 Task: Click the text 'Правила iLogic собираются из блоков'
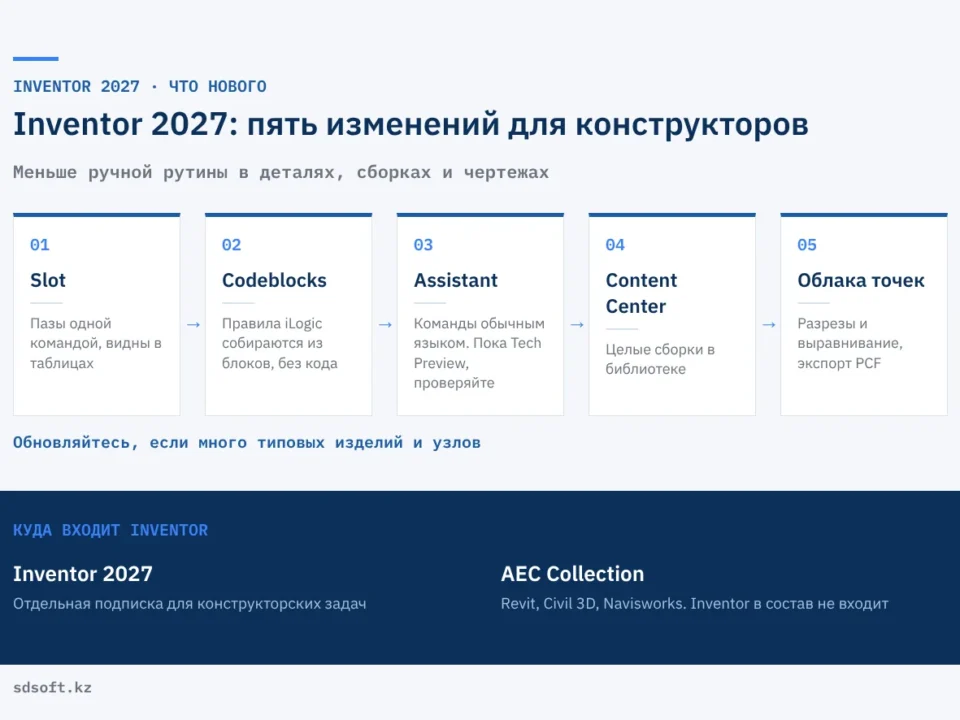pos(280,343)
